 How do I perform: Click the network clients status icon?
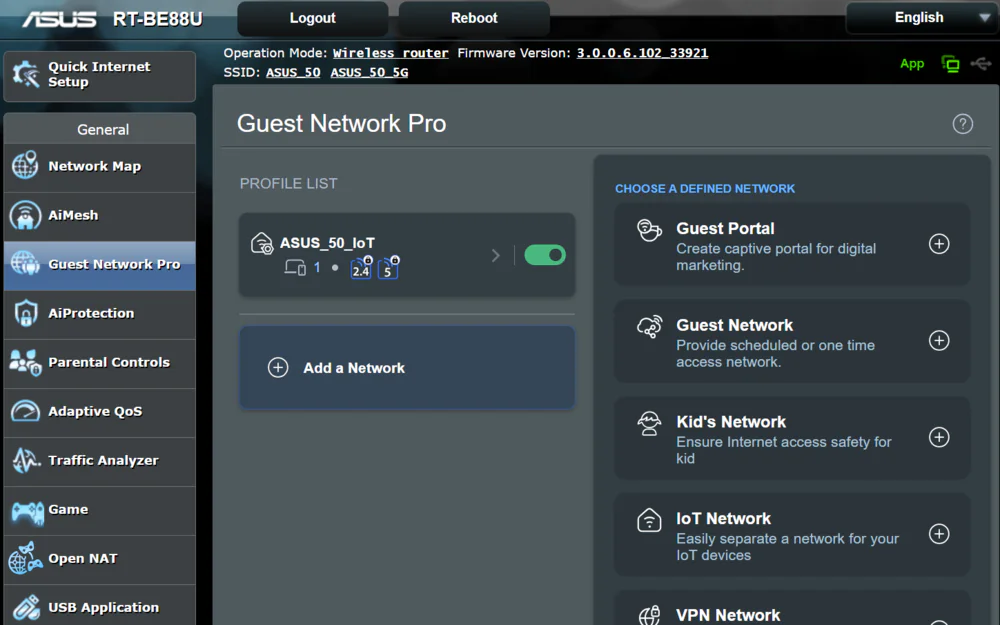coord(950,64)
